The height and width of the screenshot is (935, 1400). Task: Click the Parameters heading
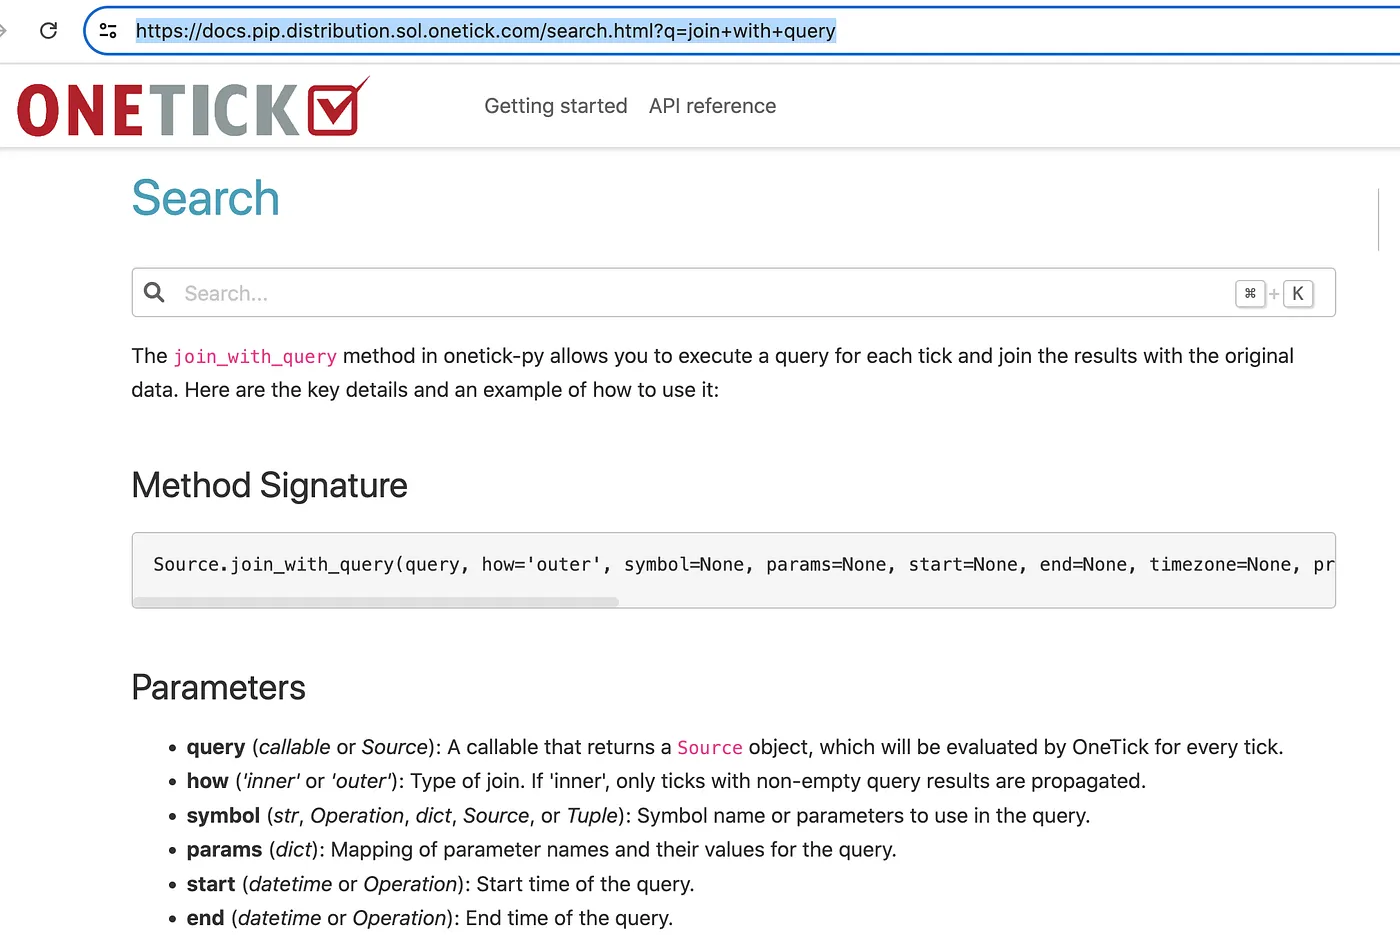pyautogui.click(x=218, y=688)
